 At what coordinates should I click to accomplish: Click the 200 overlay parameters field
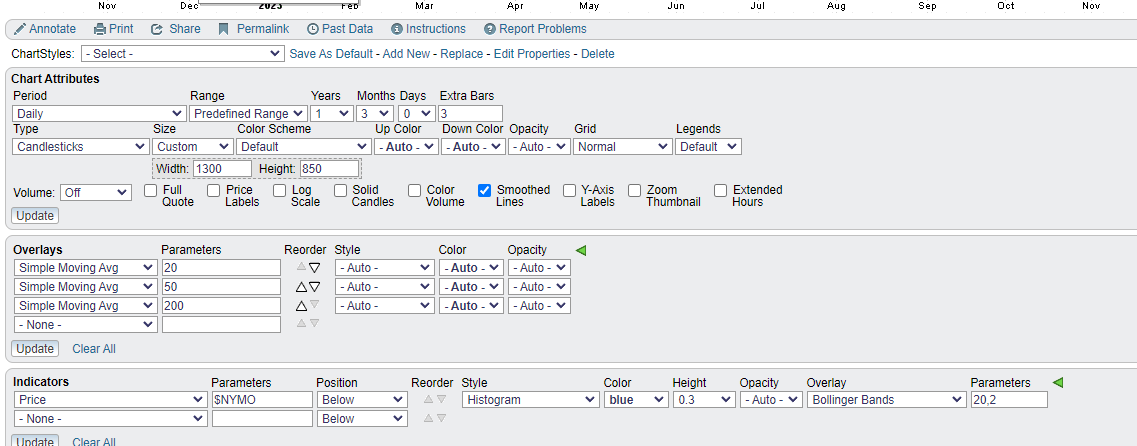(221, 305)
